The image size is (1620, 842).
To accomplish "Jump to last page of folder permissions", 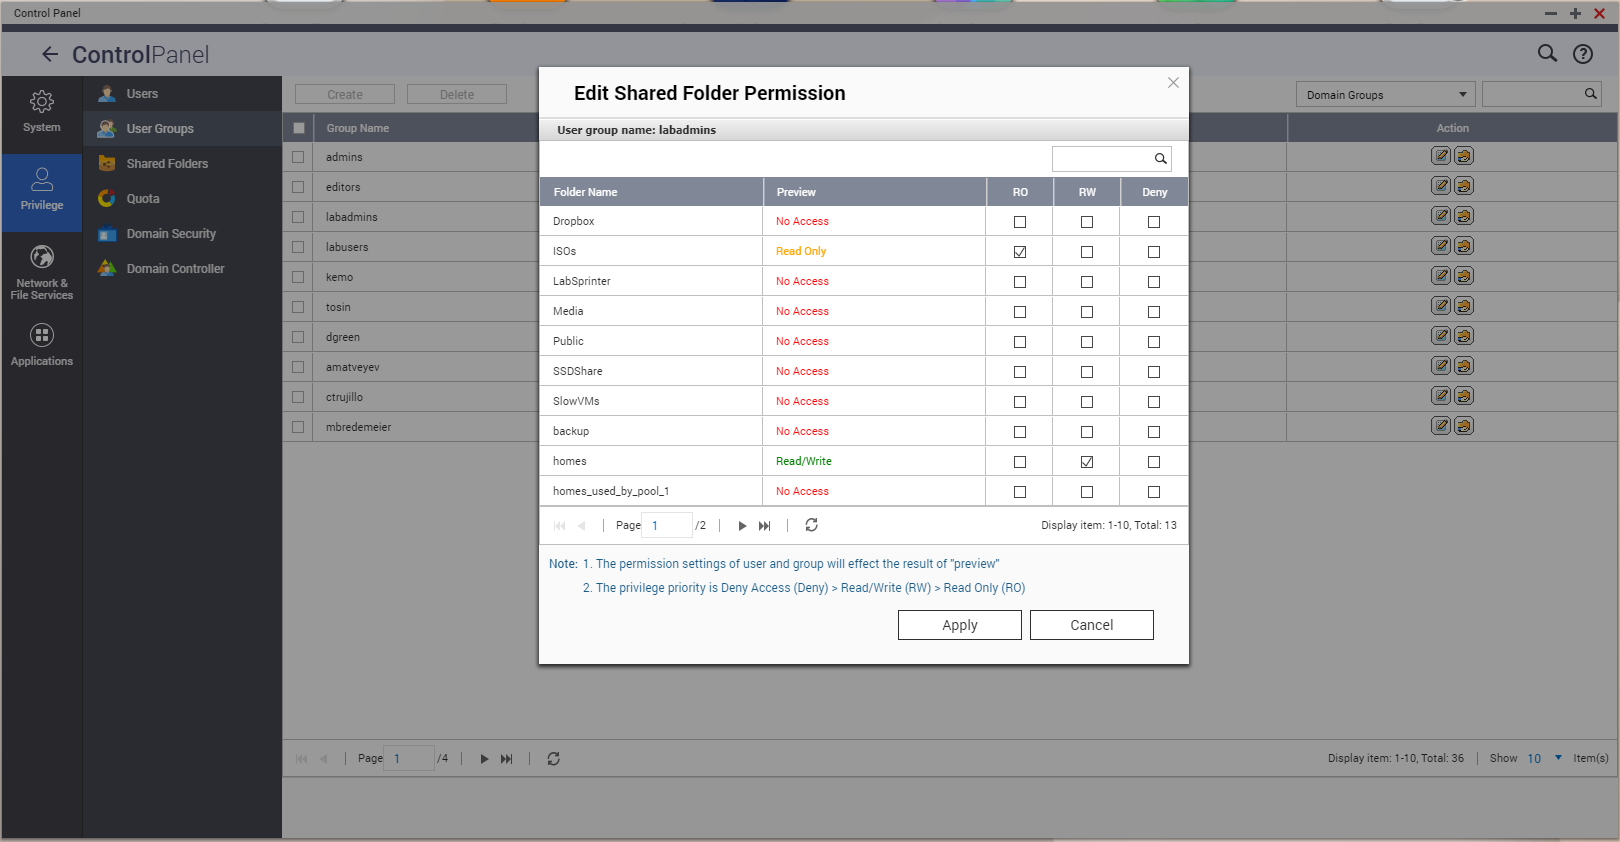I will (765, 526).
